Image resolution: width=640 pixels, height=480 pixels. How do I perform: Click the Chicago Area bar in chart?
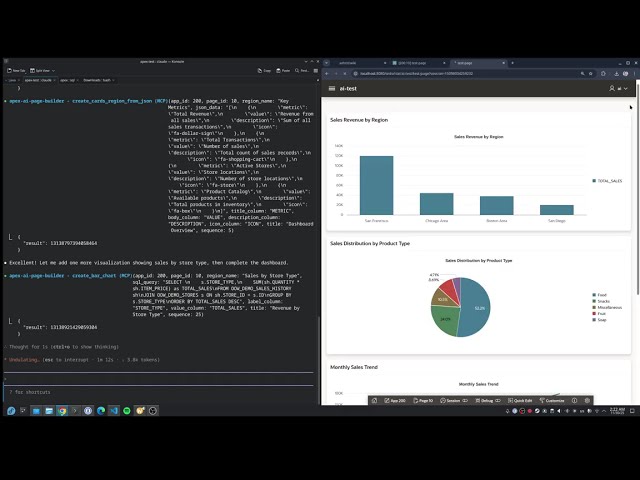(436, 204)
